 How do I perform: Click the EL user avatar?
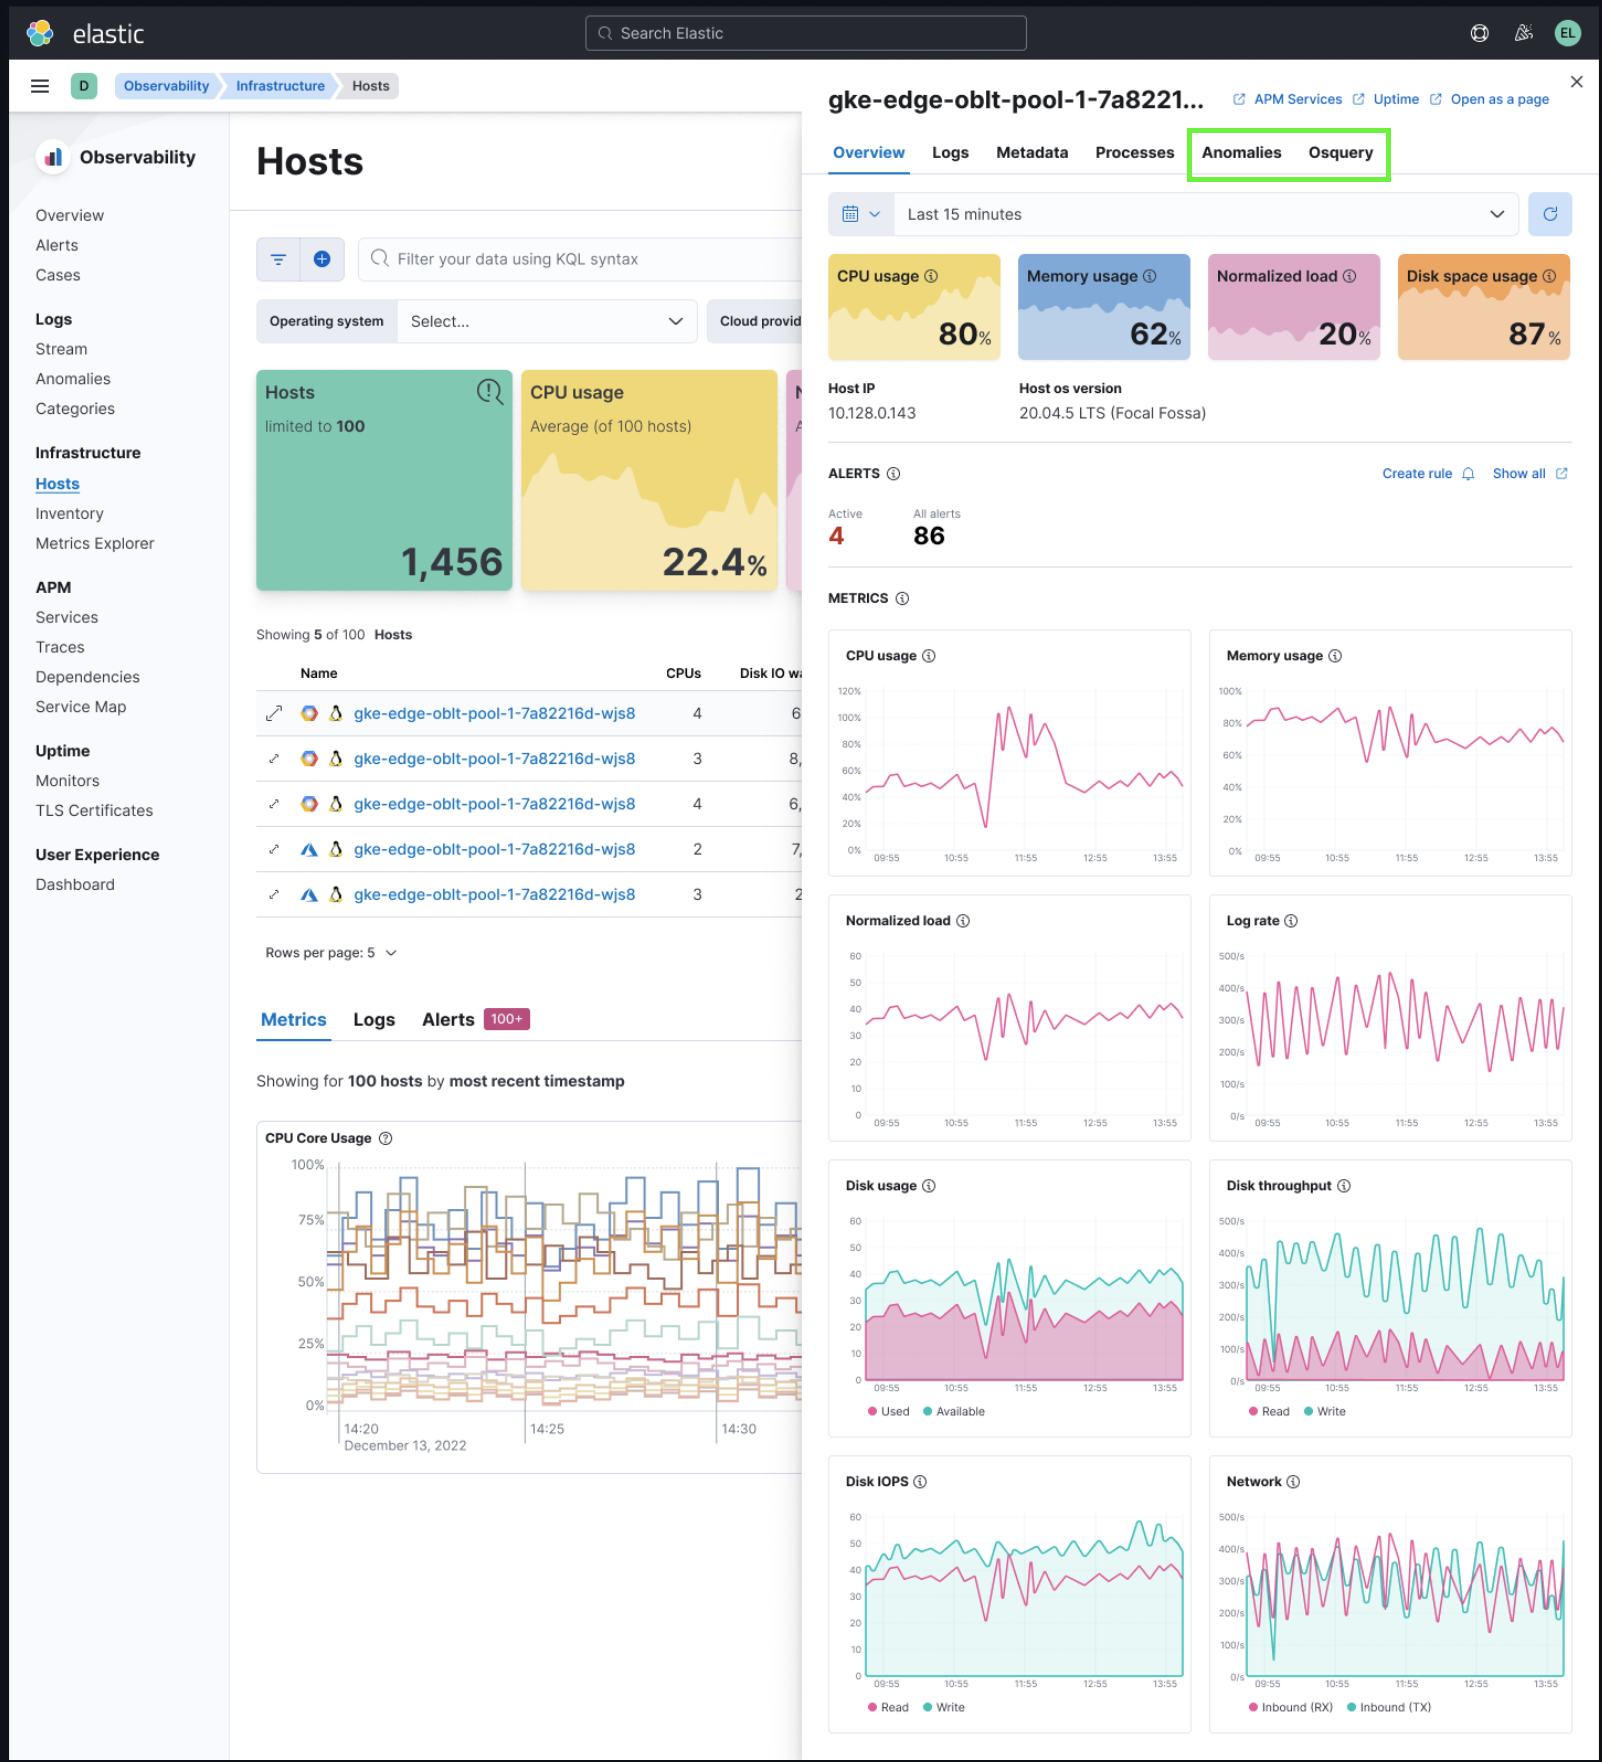1567,32
